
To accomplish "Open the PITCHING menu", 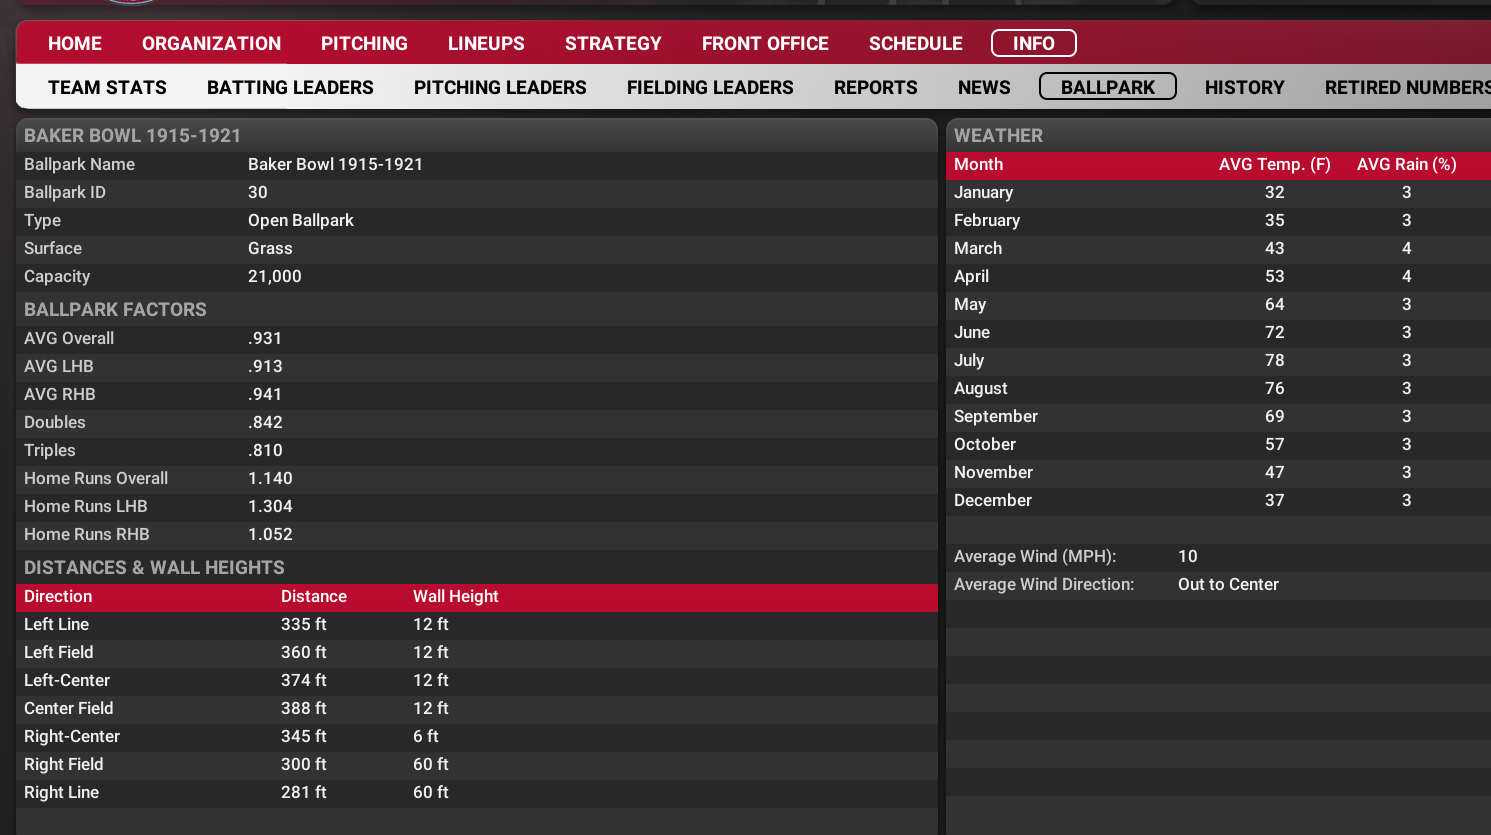I will (x=364, y=44).
